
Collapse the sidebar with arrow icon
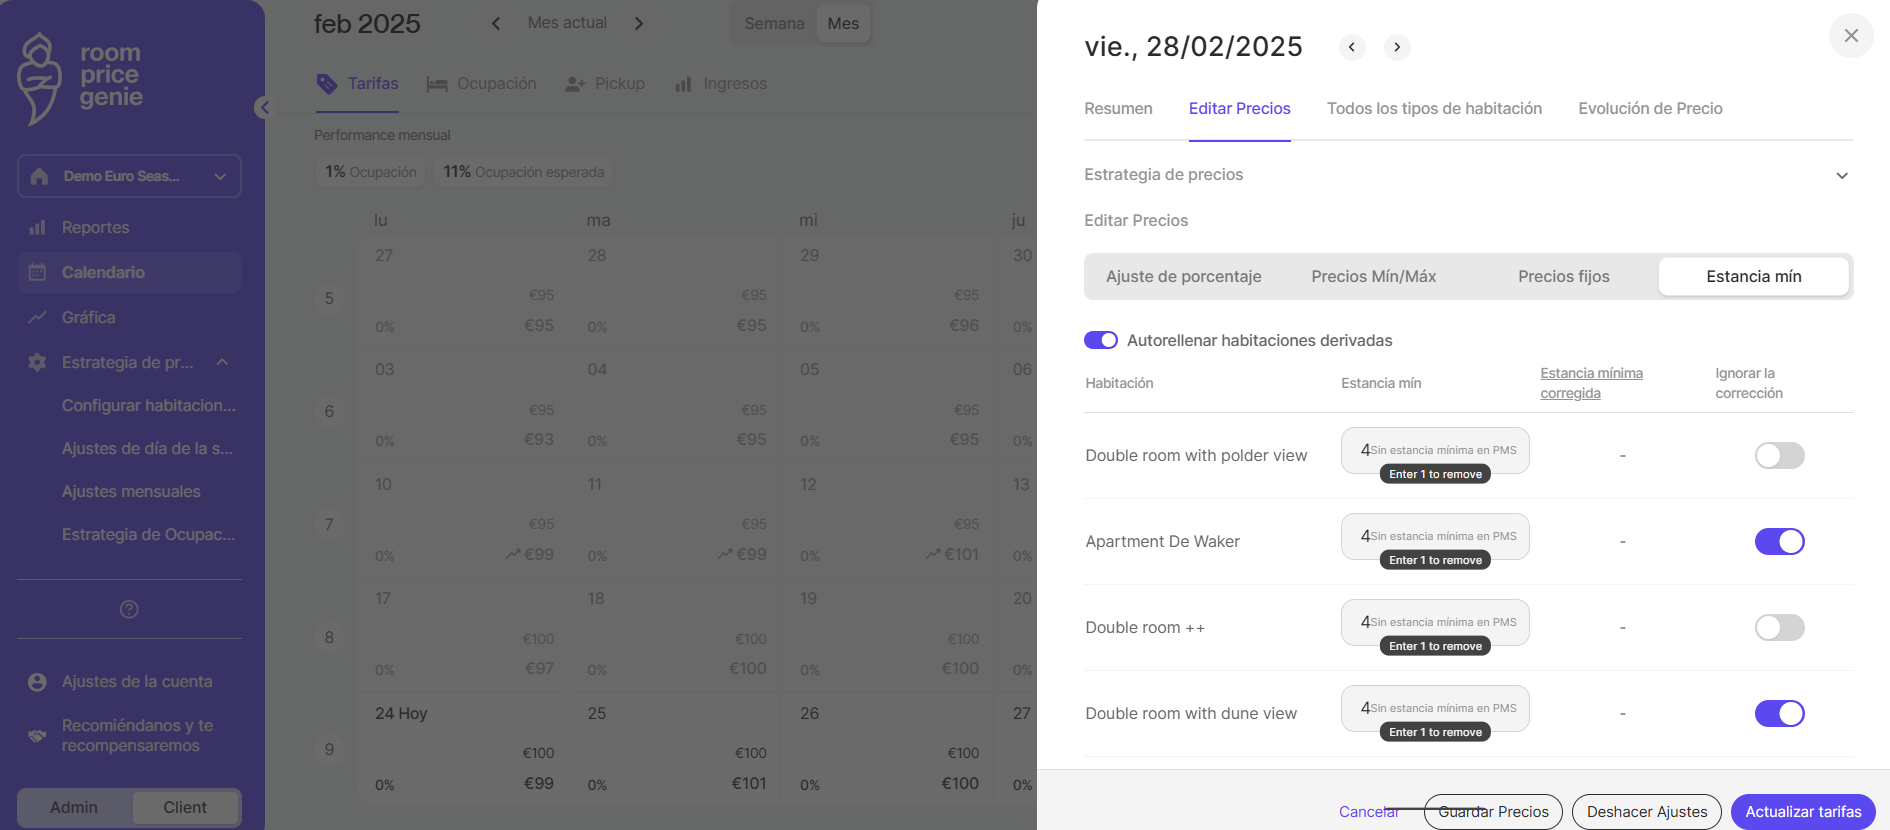tap(263, 108)
